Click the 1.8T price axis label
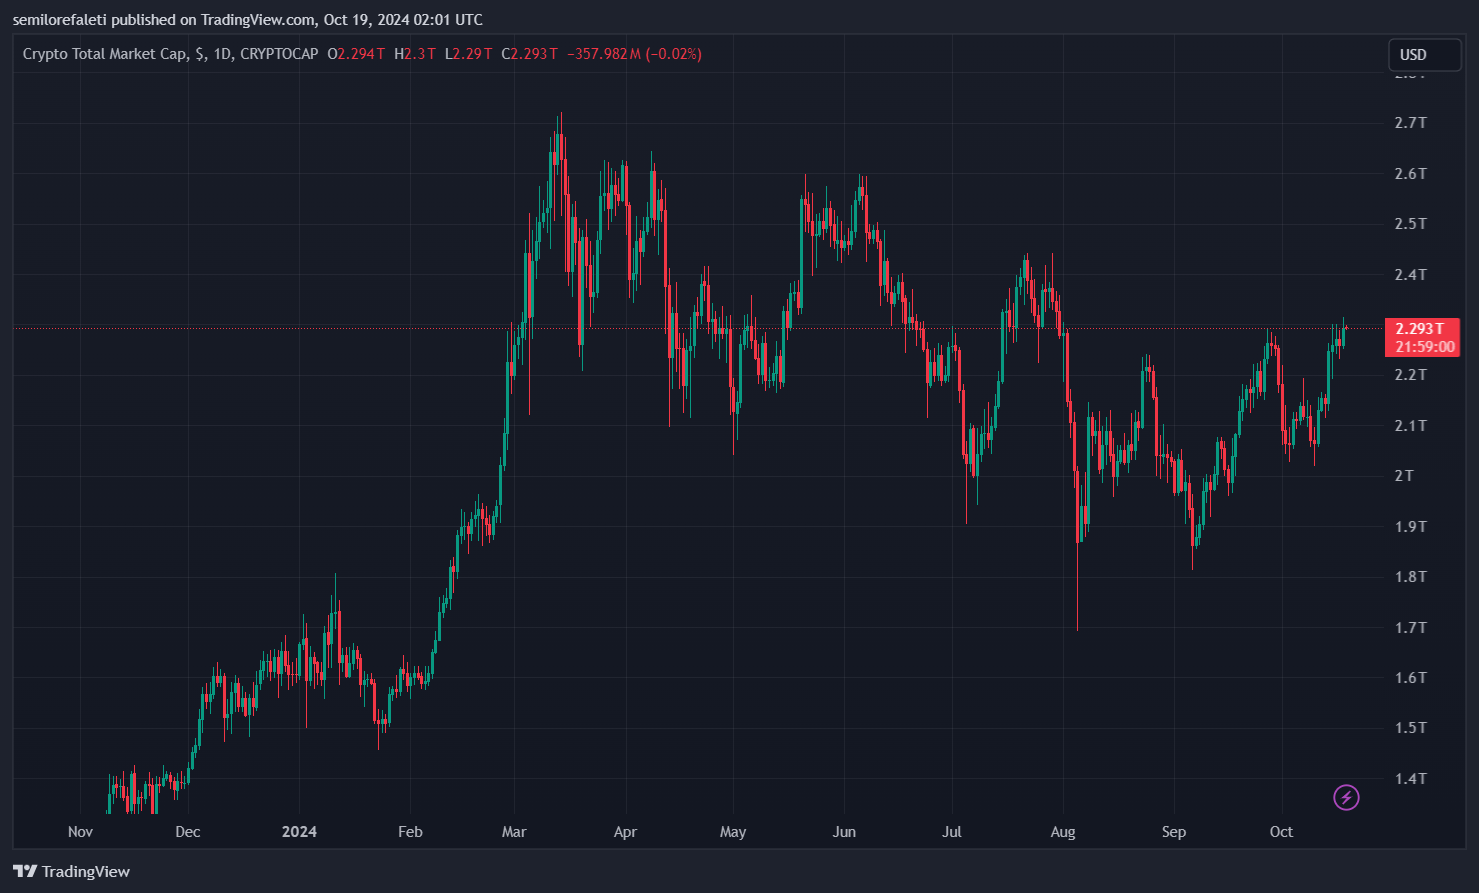This screenshot has height=893, width=1479. point(1410,576)
